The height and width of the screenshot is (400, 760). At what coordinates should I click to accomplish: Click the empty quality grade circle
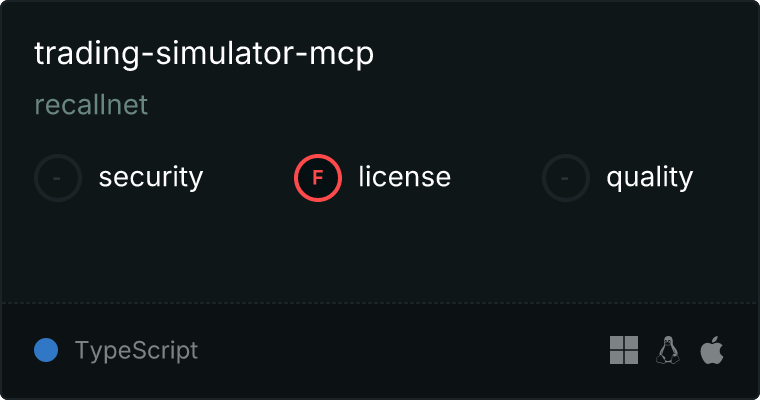click(566, 178)
